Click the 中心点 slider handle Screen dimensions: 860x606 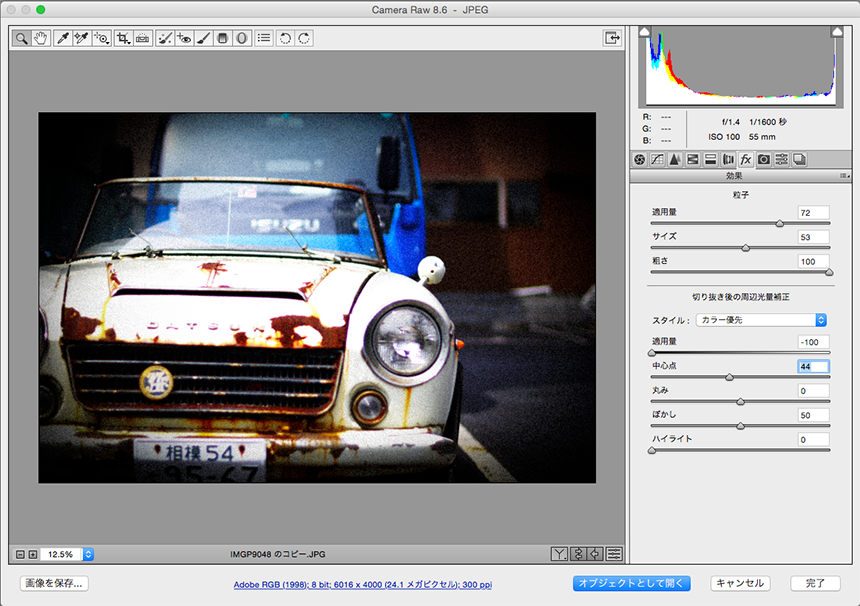point(729,377)
